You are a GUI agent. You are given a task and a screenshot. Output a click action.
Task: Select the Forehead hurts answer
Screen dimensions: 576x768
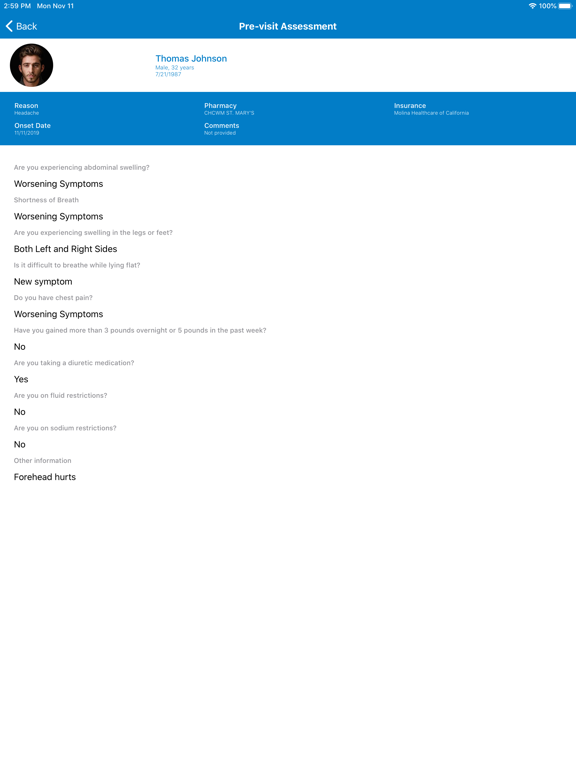click(45, 477)
